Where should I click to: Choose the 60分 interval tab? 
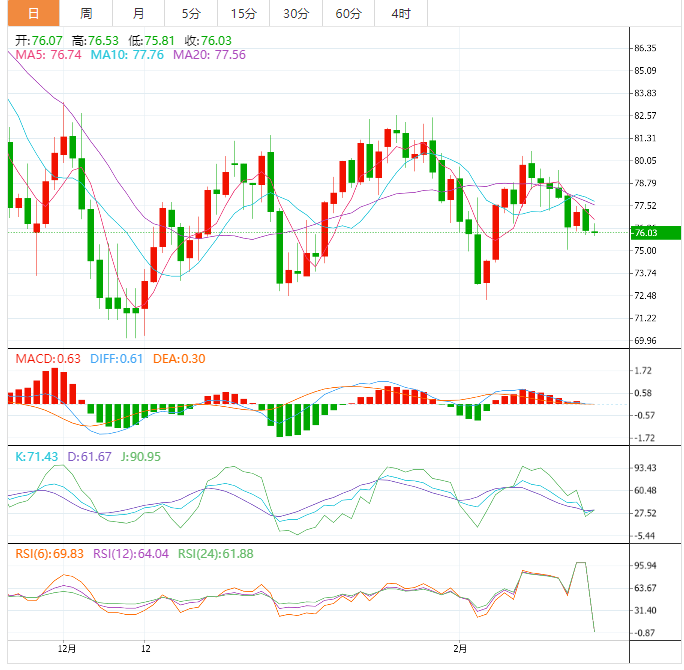tap(349, 13)
